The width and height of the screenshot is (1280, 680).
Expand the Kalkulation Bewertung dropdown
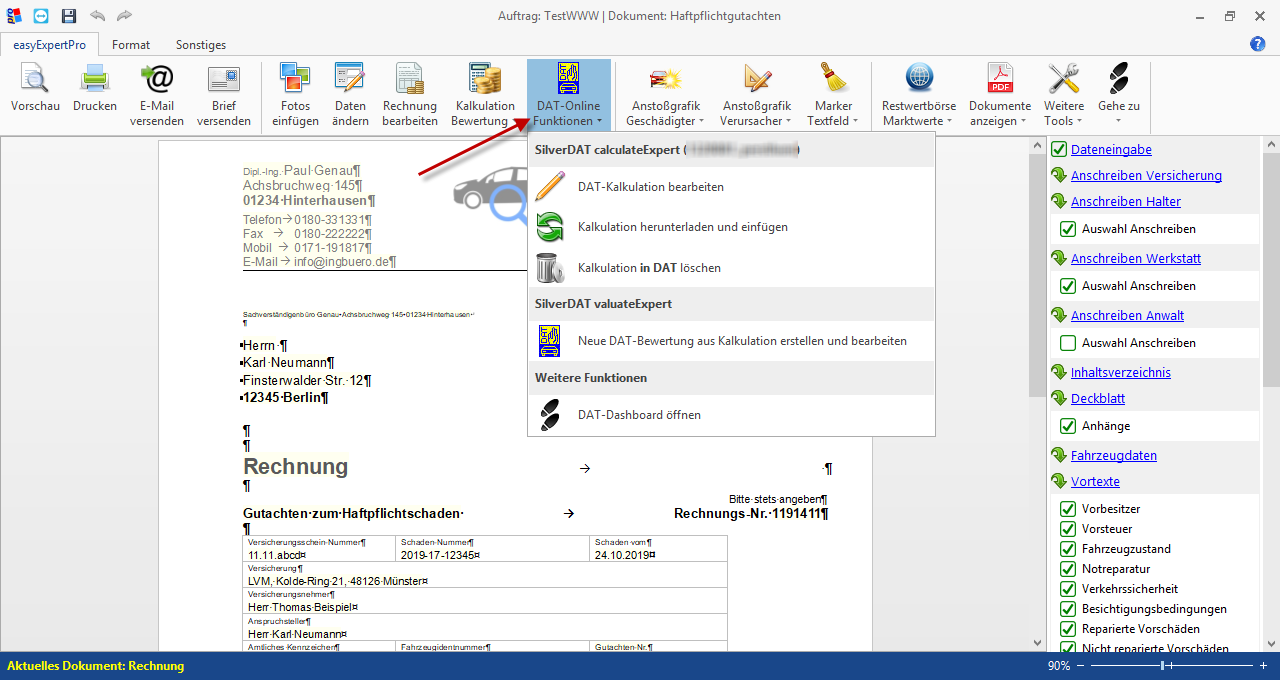click(x=485, y=95)
